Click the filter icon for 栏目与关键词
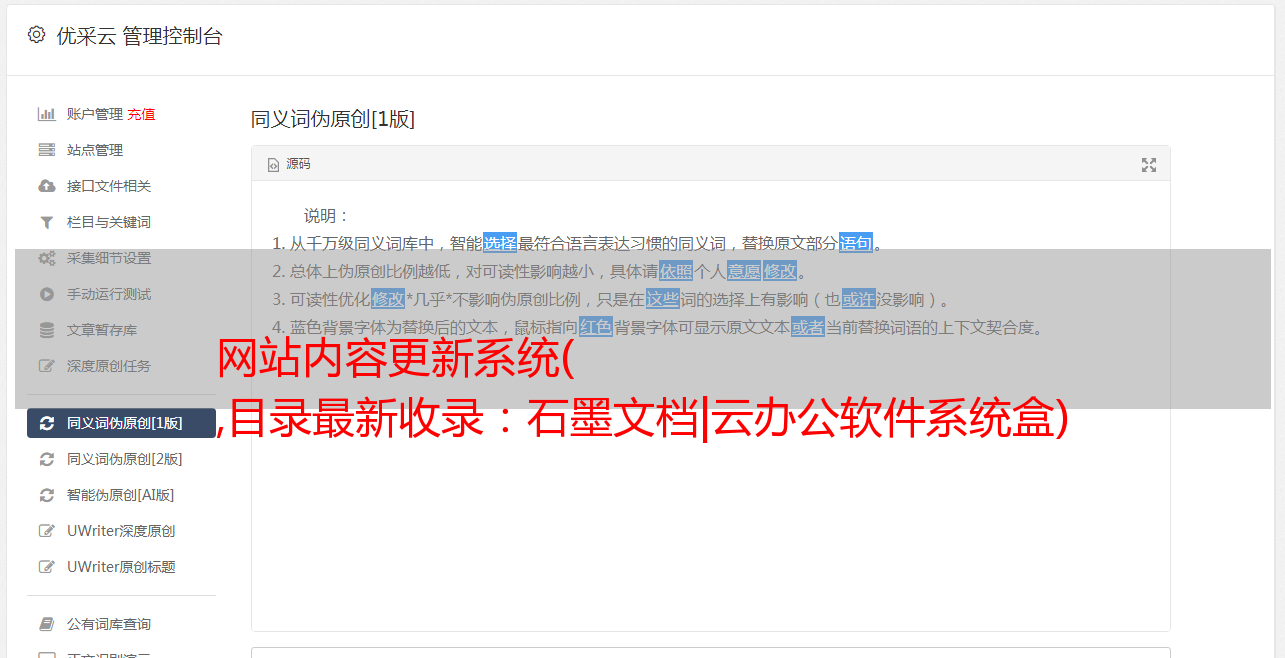The width and height of the screenshot is (1285, 658). pyautogui.click(x=46, y=222)
